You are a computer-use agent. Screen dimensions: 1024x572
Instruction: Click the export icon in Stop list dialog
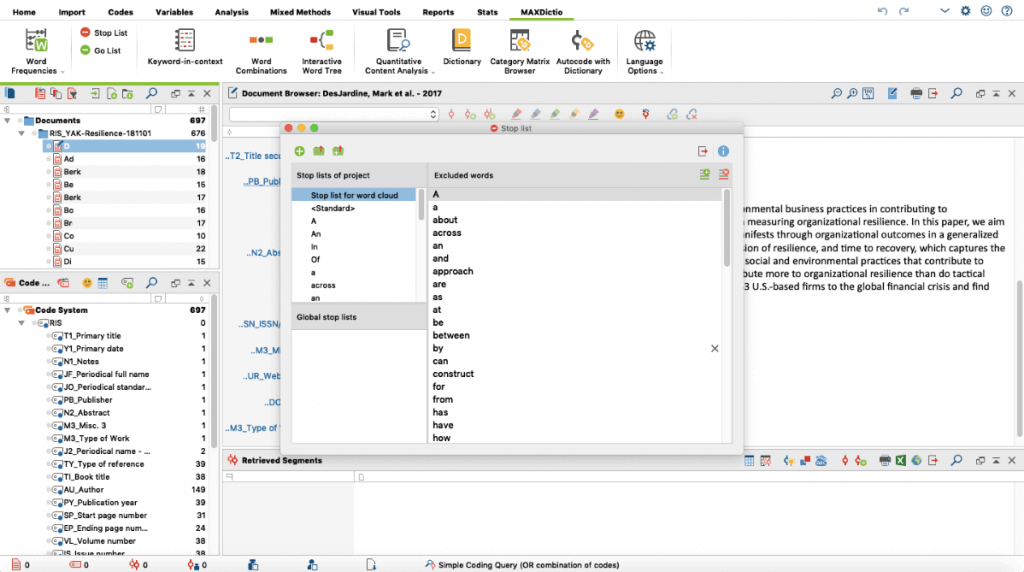[x=703, y=151]
